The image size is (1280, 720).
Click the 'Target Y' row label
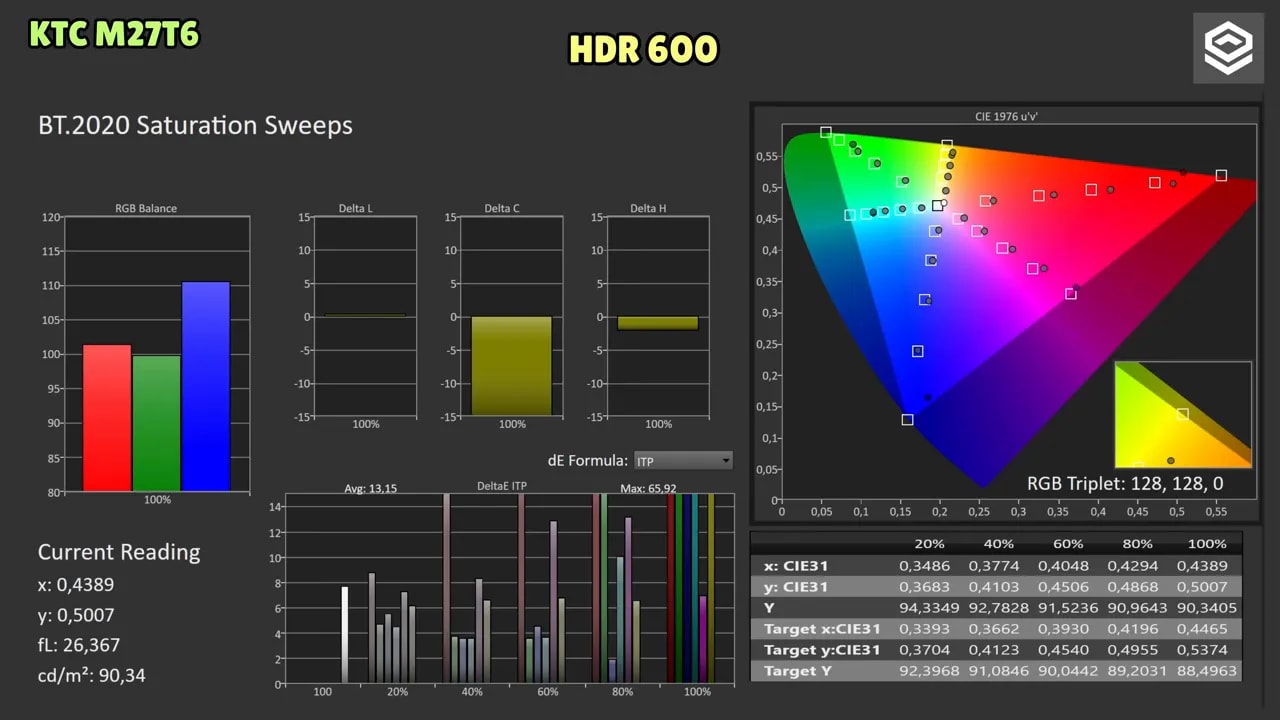[797, 671]
